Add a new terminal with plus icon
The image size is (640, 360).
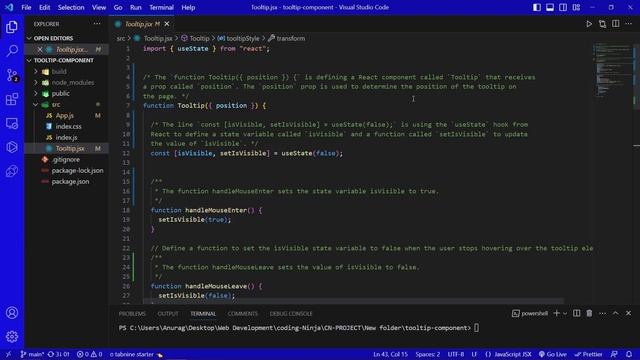click(x=556, y=313)
